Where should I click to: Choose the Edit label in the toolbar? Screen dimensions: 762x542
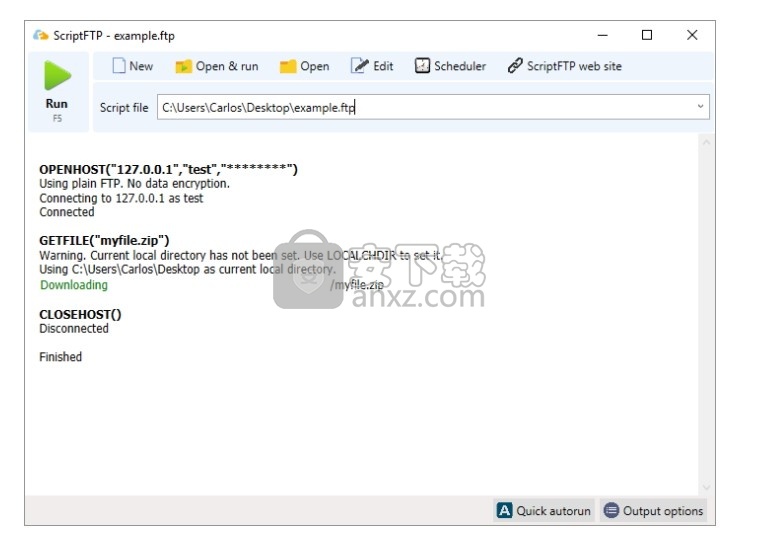tap(383, 66)
